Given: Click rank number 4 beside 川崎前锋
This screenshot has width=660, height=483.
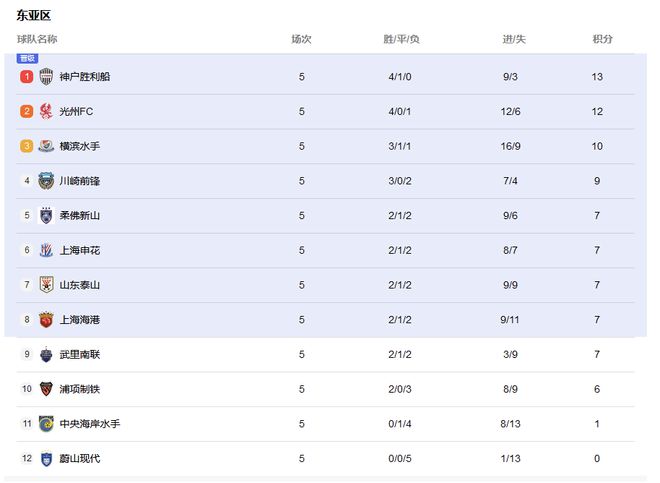Looking at the screenshot, I should click(x=27, y=181).
